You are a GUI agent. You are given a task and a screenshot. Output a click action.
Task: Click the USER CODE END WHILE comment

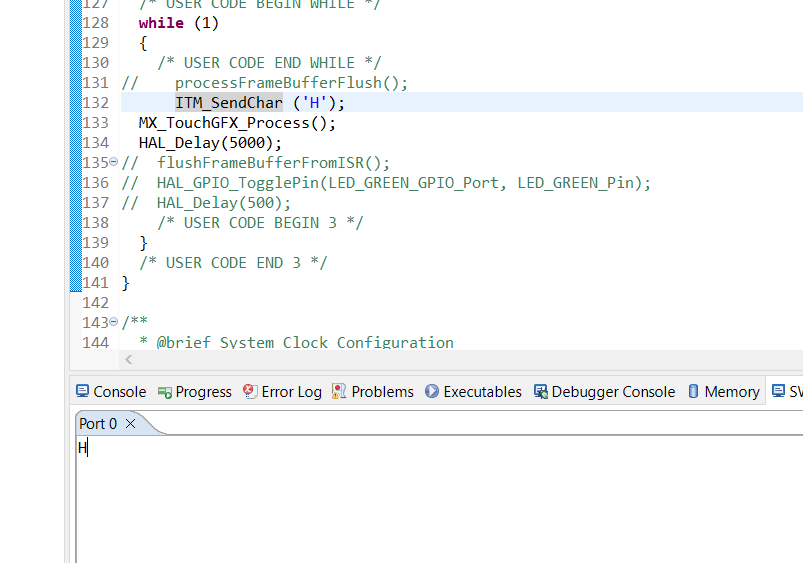(x=269, y=63)
